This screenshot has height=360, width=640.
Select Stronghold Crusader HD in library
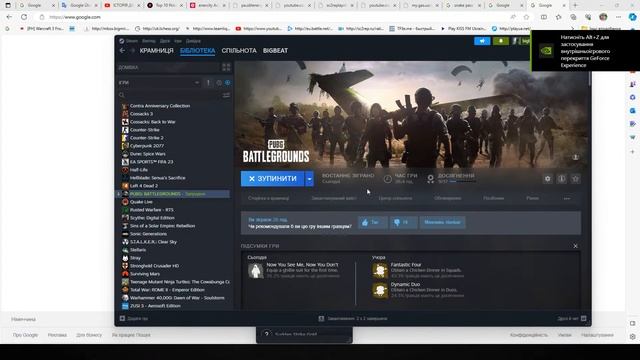154,266
